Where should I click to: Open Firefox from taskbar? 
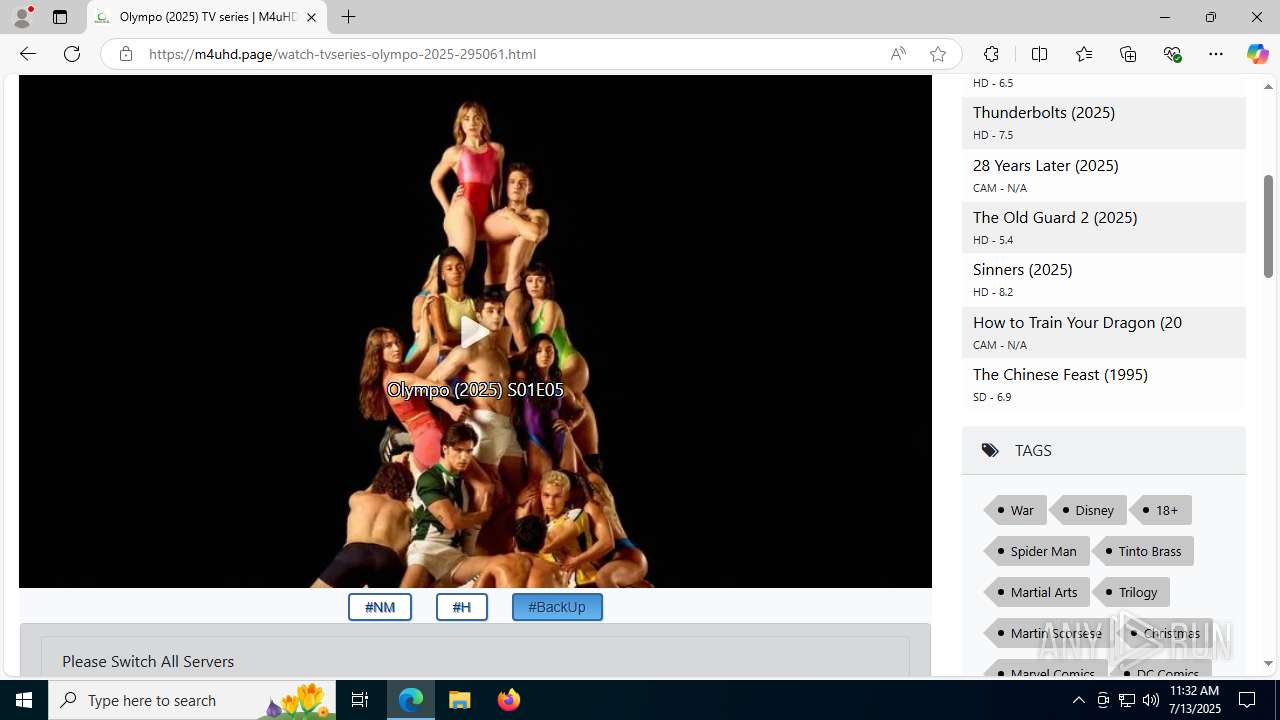pyautogui.click(x=508, y=700)
